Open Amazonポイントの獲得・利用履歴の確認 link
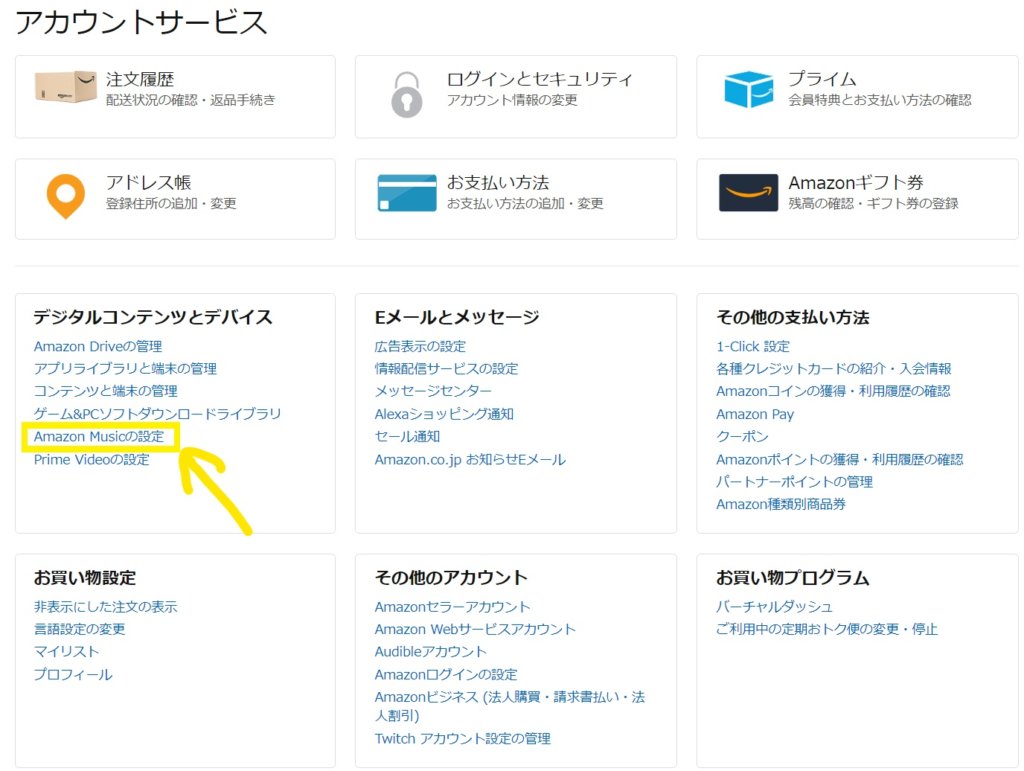The width and height of the screenshot is (1024, 771). [x=840, y=460]
